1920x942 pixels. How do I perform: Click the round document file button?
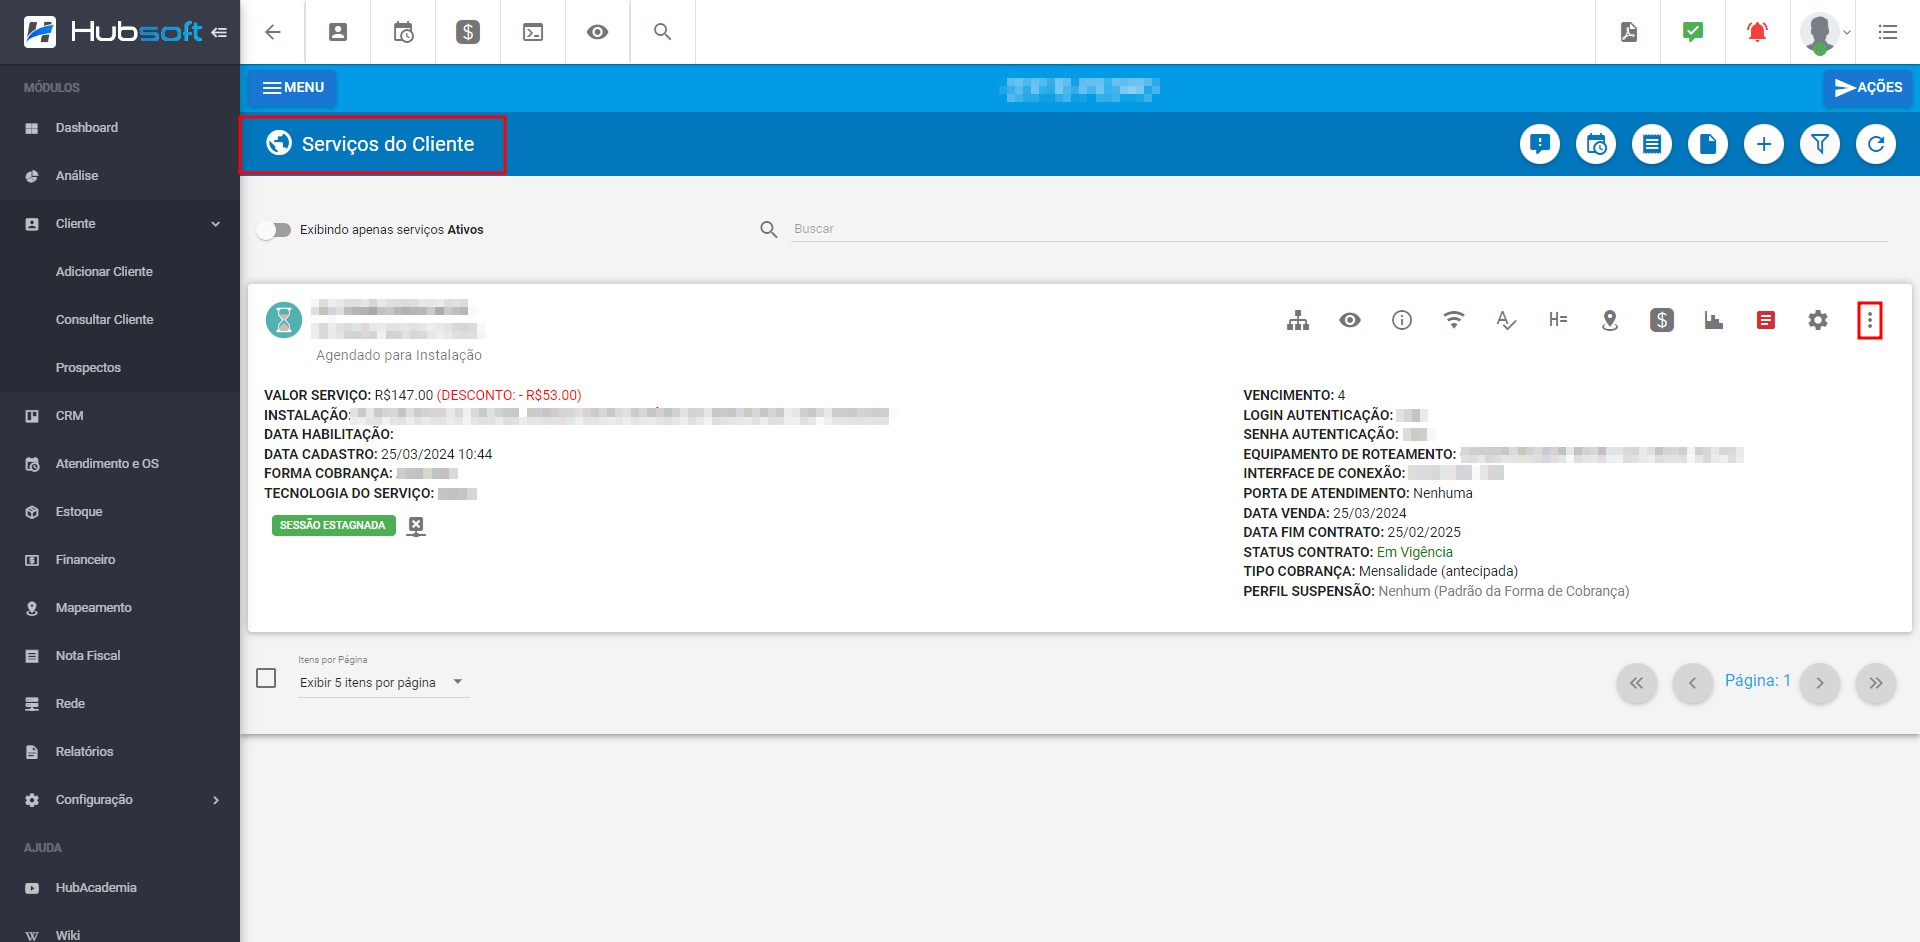pos(1708,144)
